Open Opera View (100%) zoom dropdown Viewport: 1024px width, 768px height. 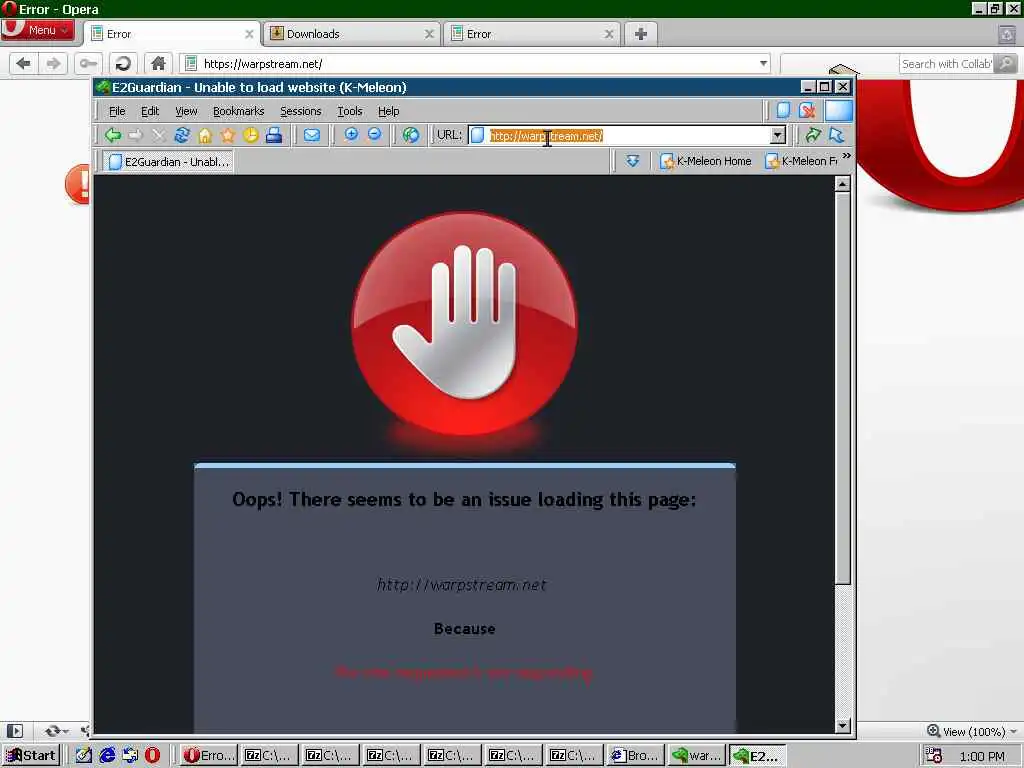point(972,731)
